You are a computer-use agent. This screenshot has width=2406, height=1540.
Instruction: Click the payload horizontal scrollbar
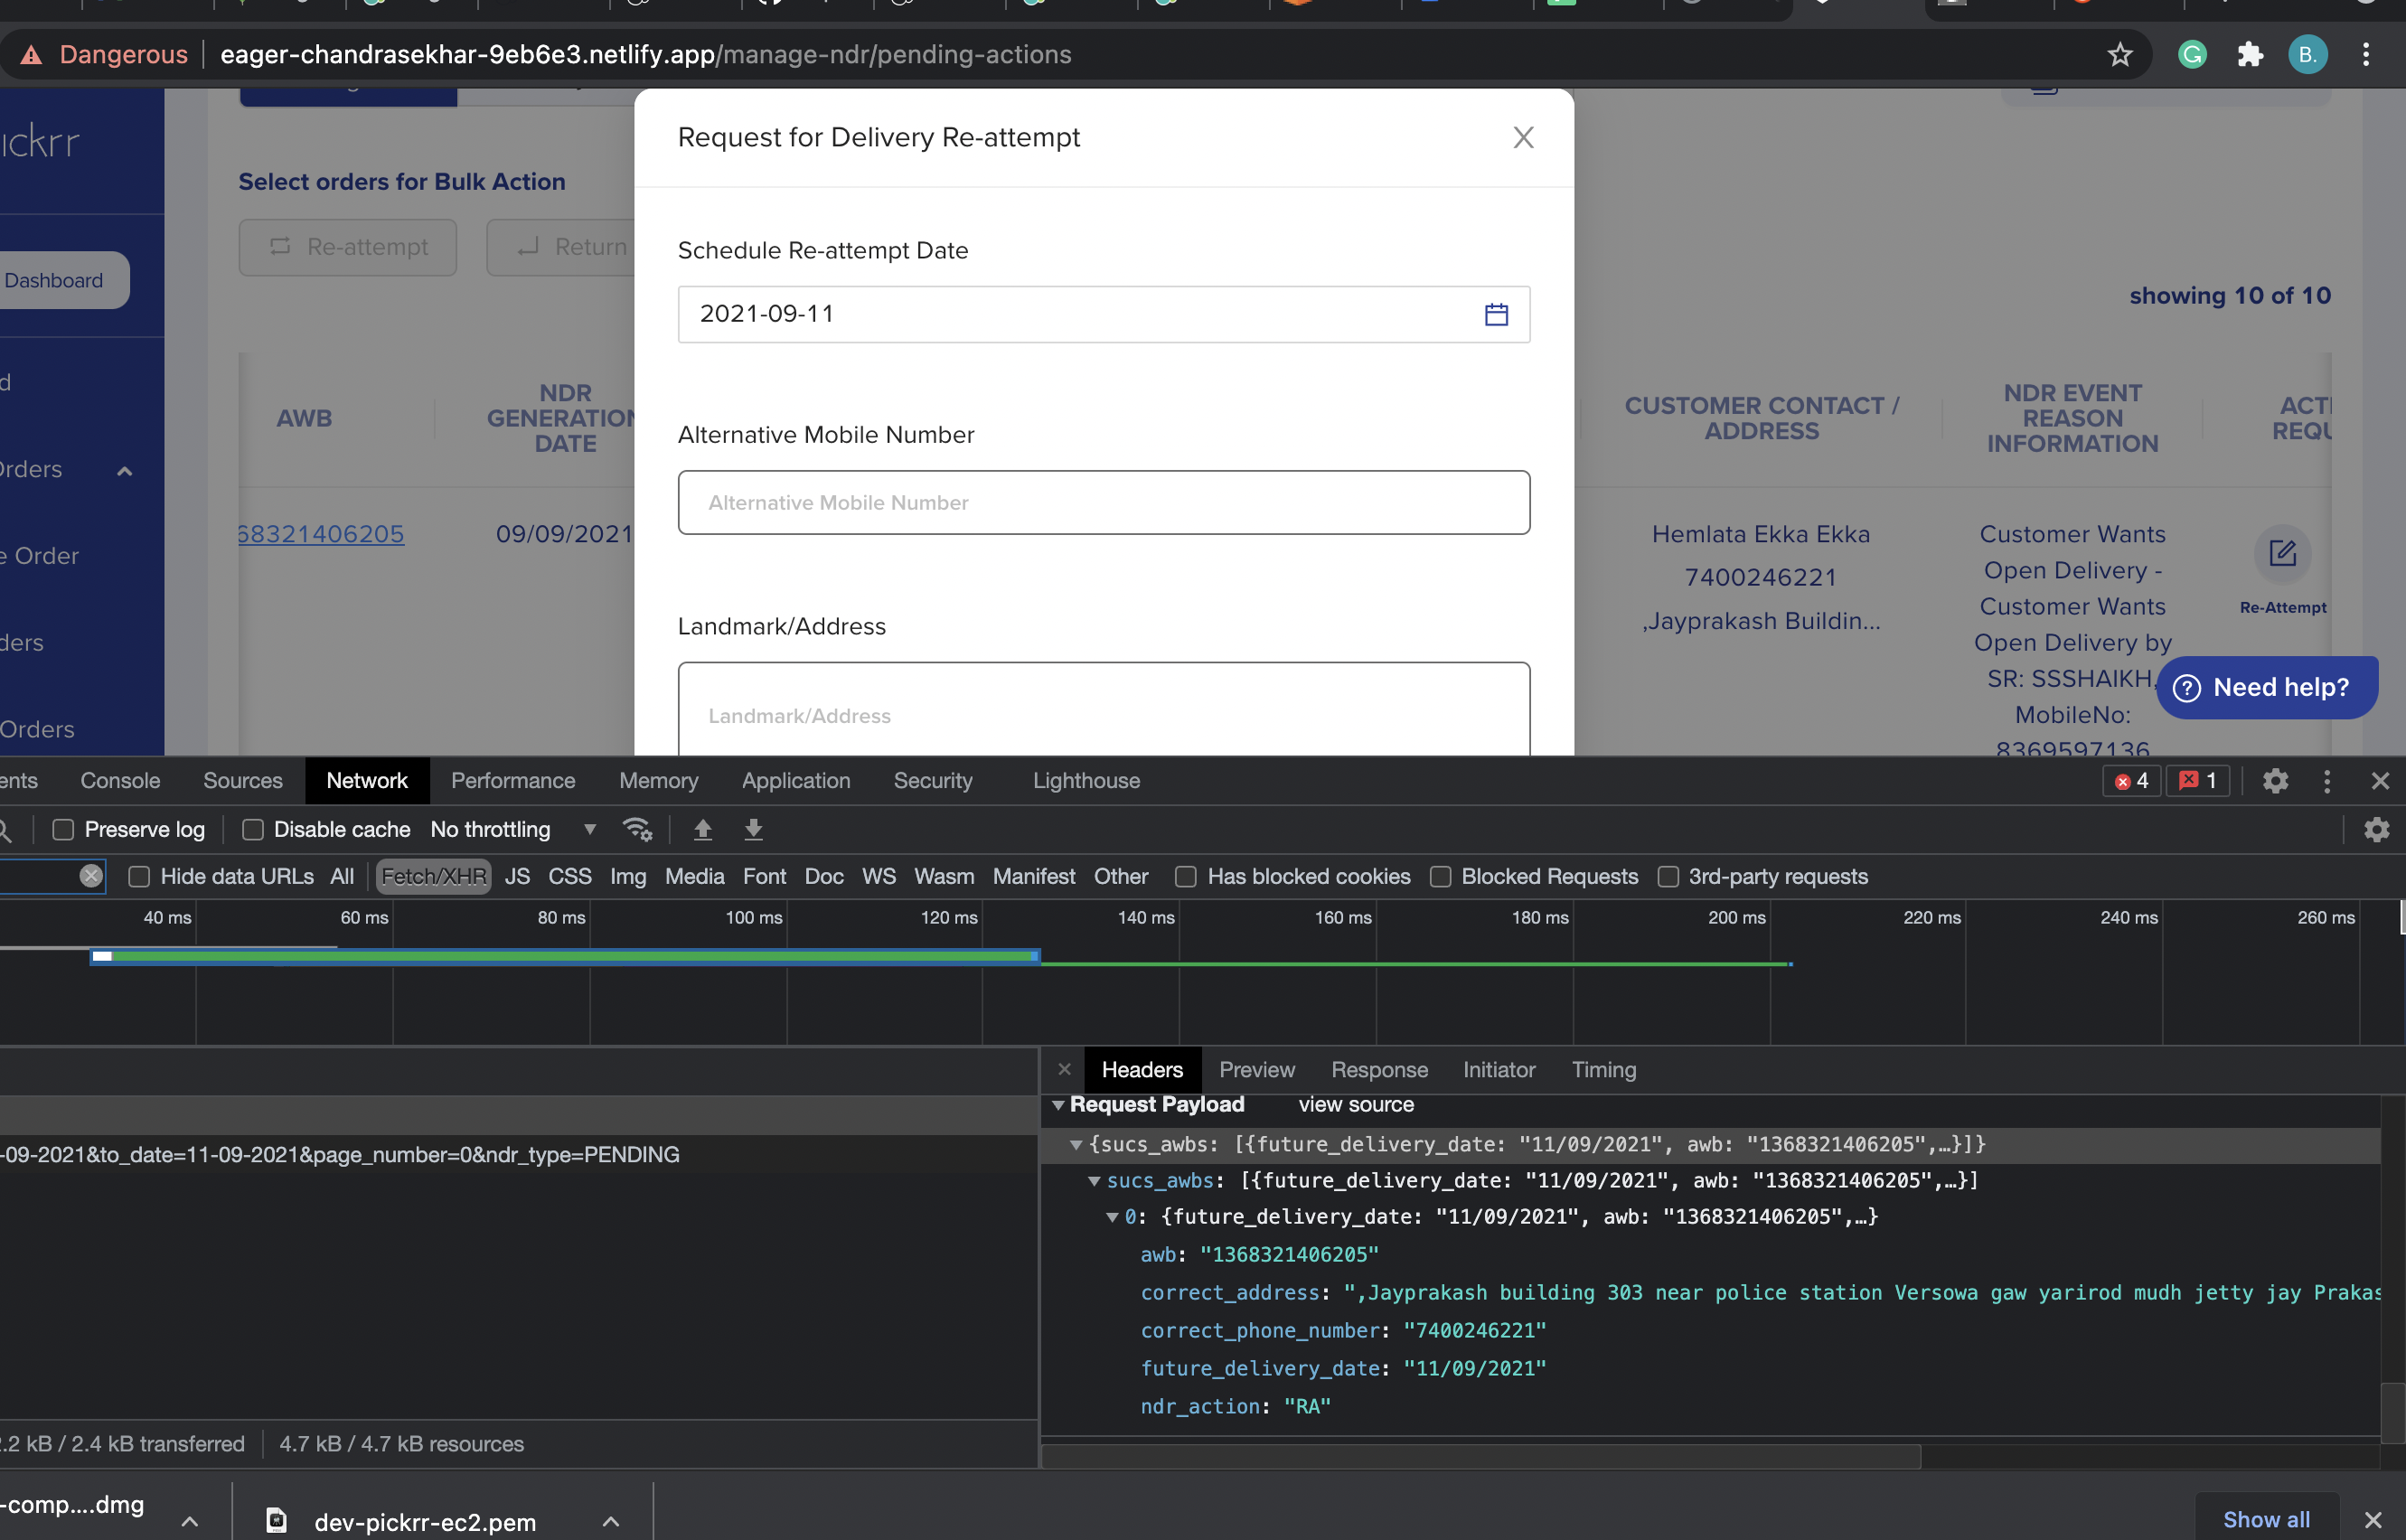coord(1481,1456)
